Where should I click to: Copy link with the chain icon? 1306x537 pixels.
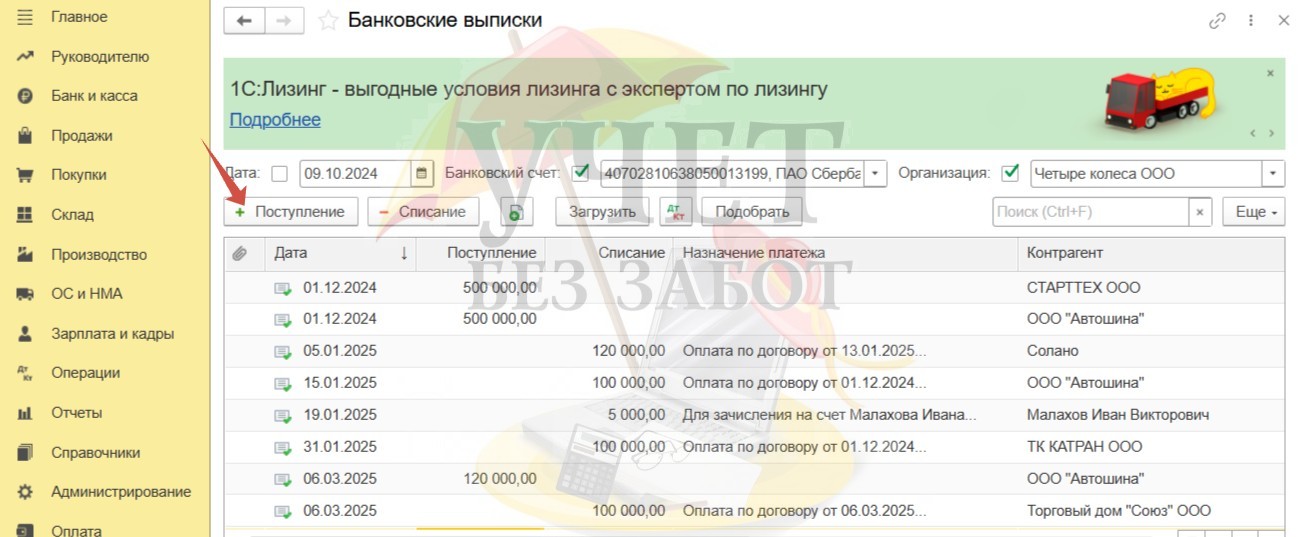(x=1218, y=20)
